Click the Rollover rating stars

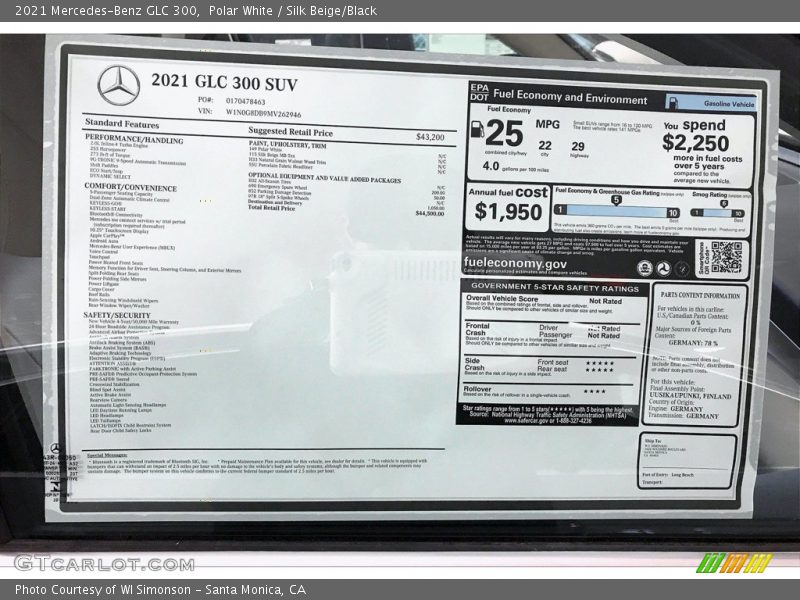[x=594, y=391]
